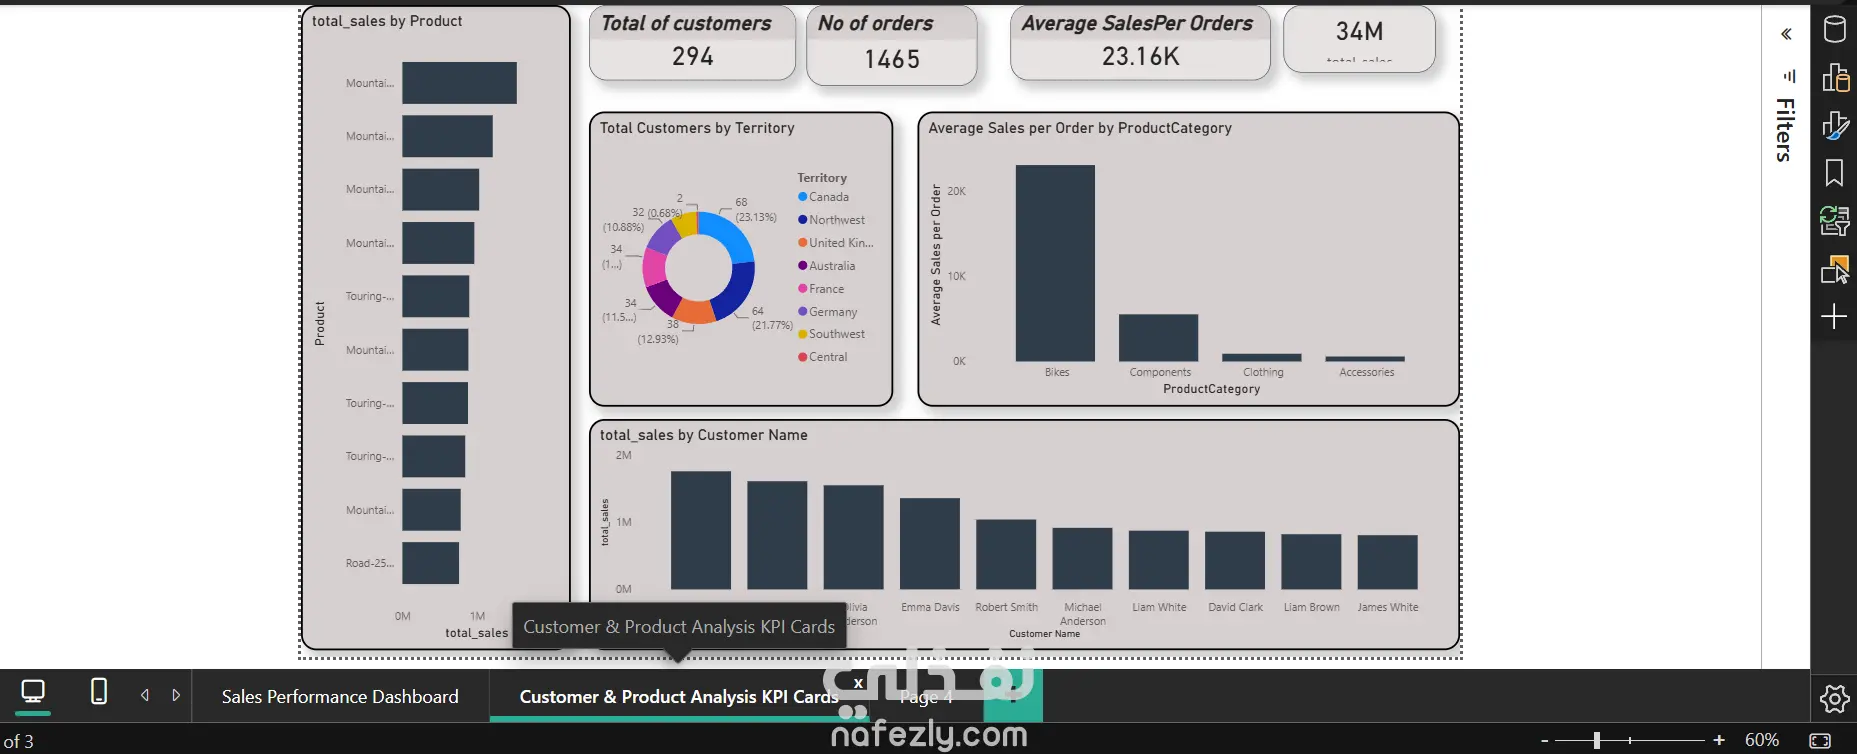Click the 64 (21.77%) donut segment
Image resolution: width=1857 pixels, height=754 pixels.
click(736, 291)
